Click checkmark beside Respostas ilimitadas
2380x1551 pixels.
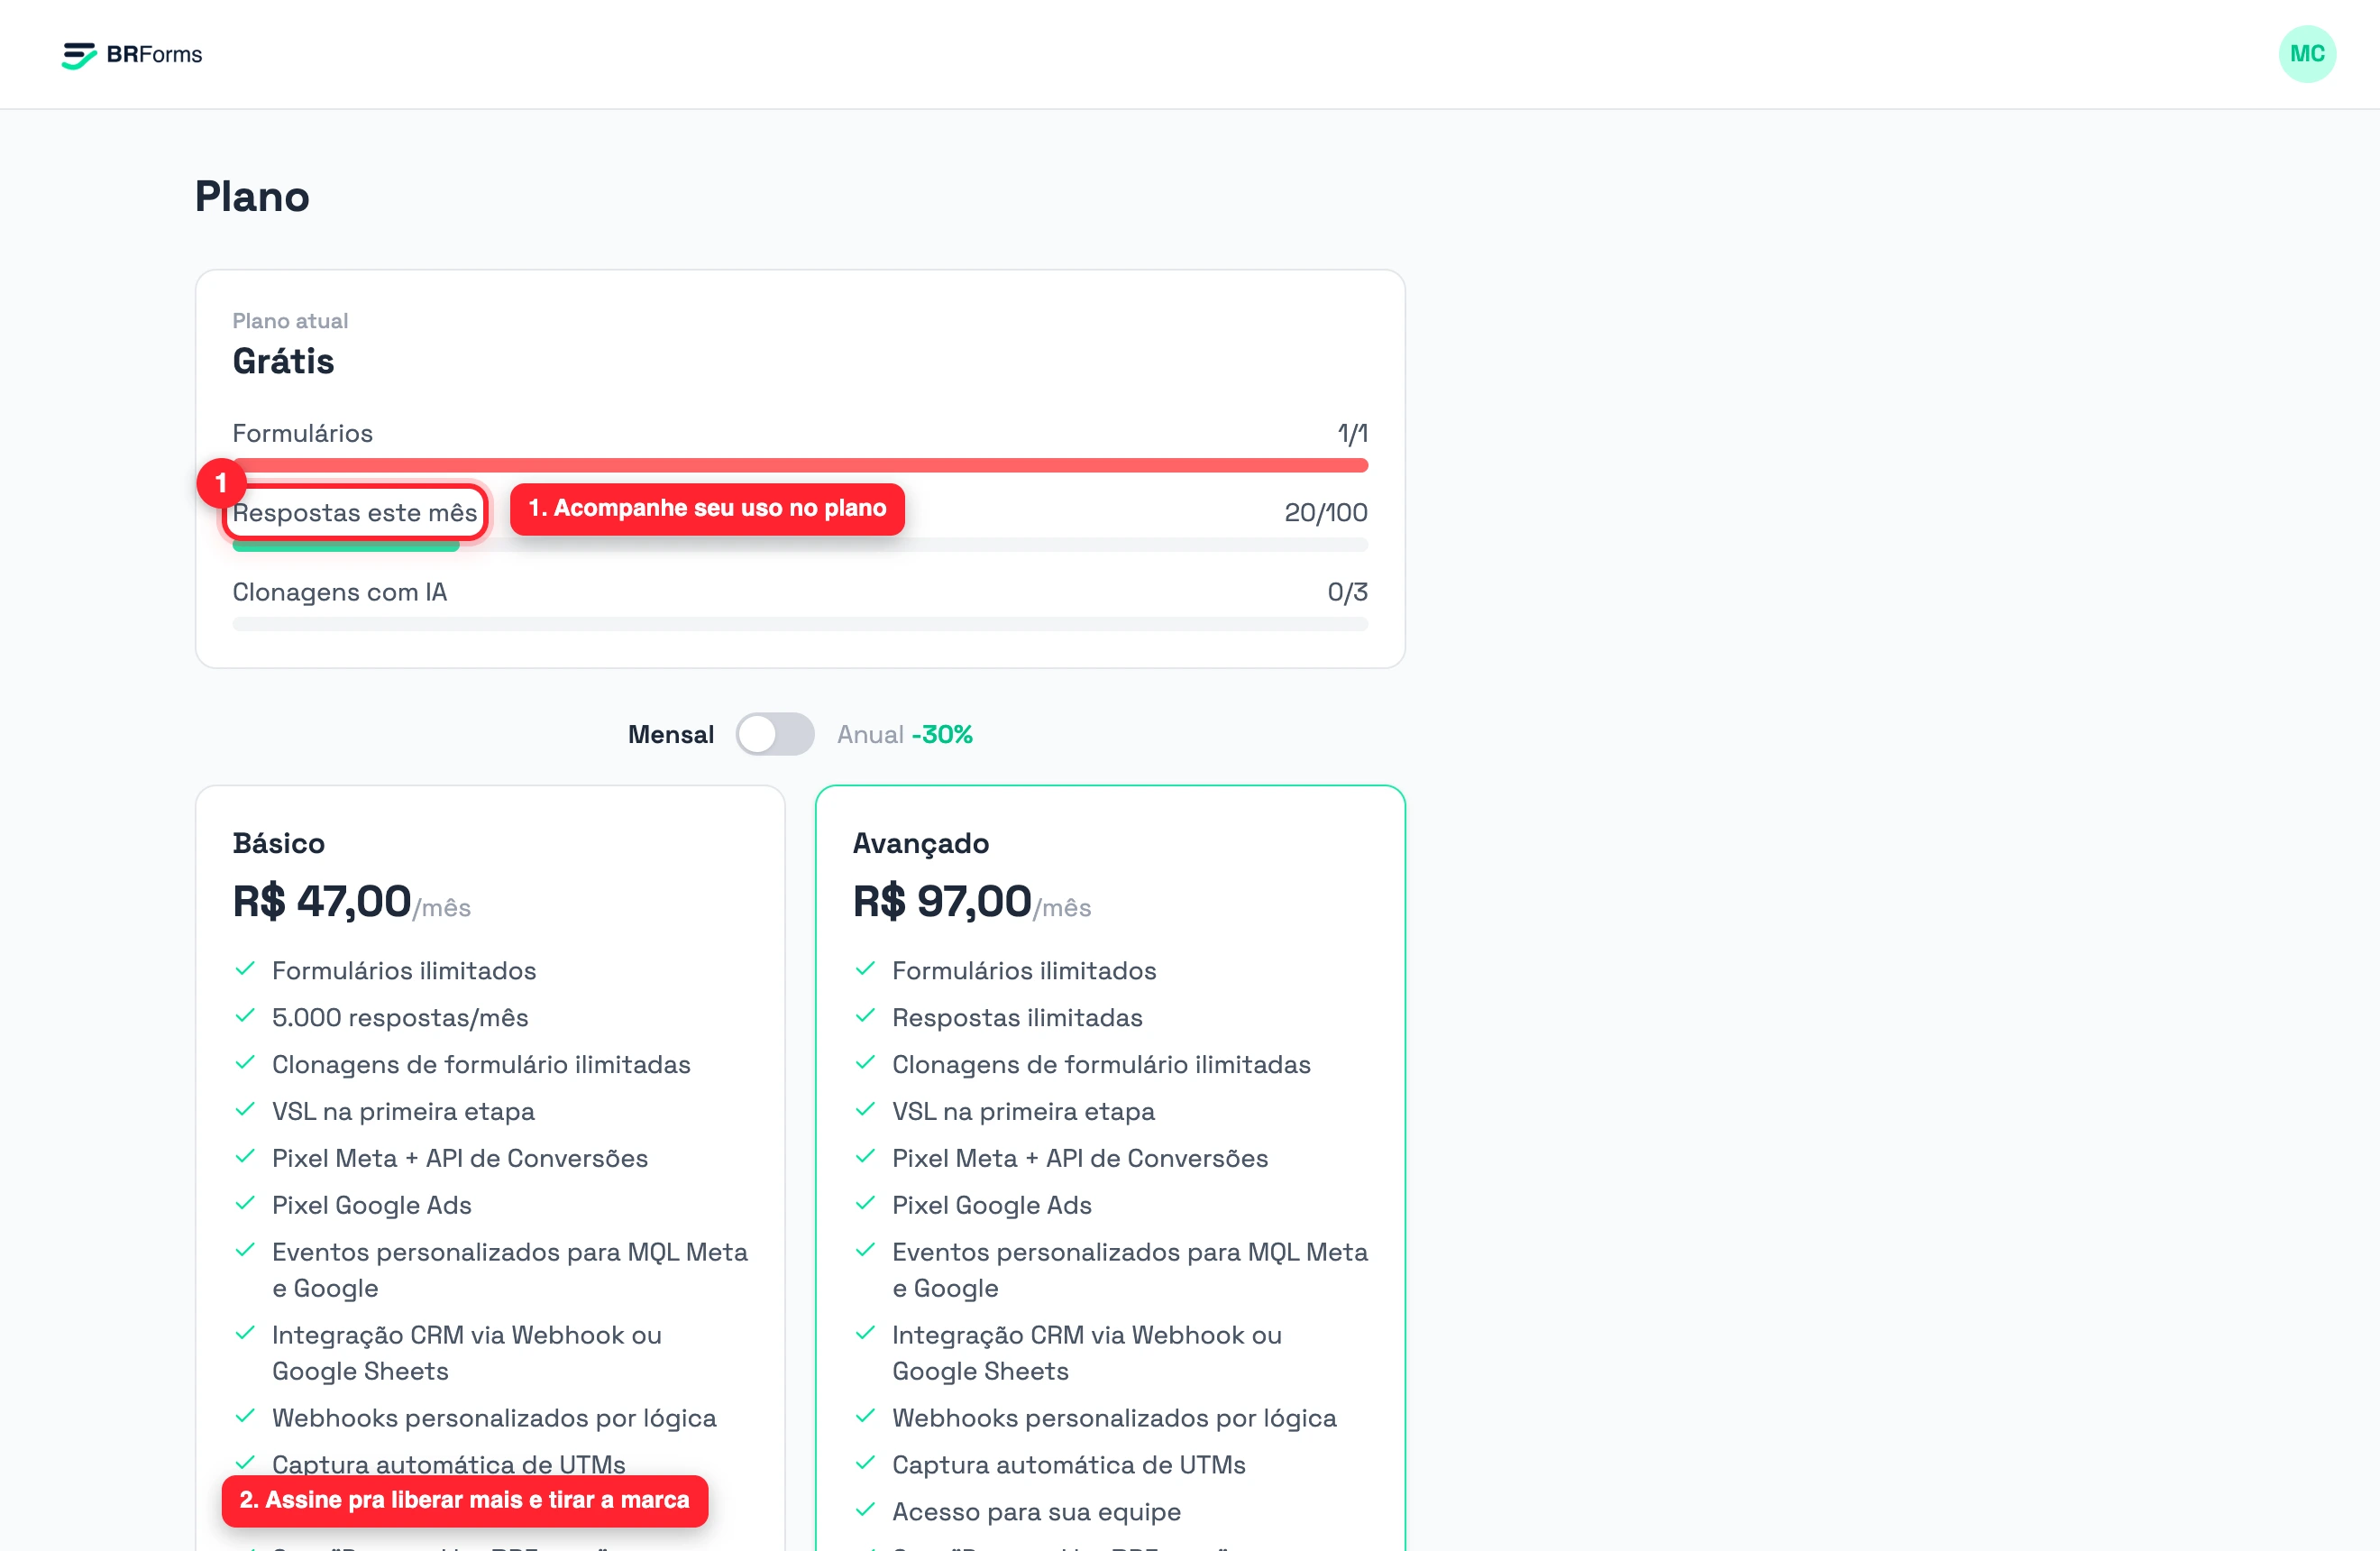coord(865,1016)
